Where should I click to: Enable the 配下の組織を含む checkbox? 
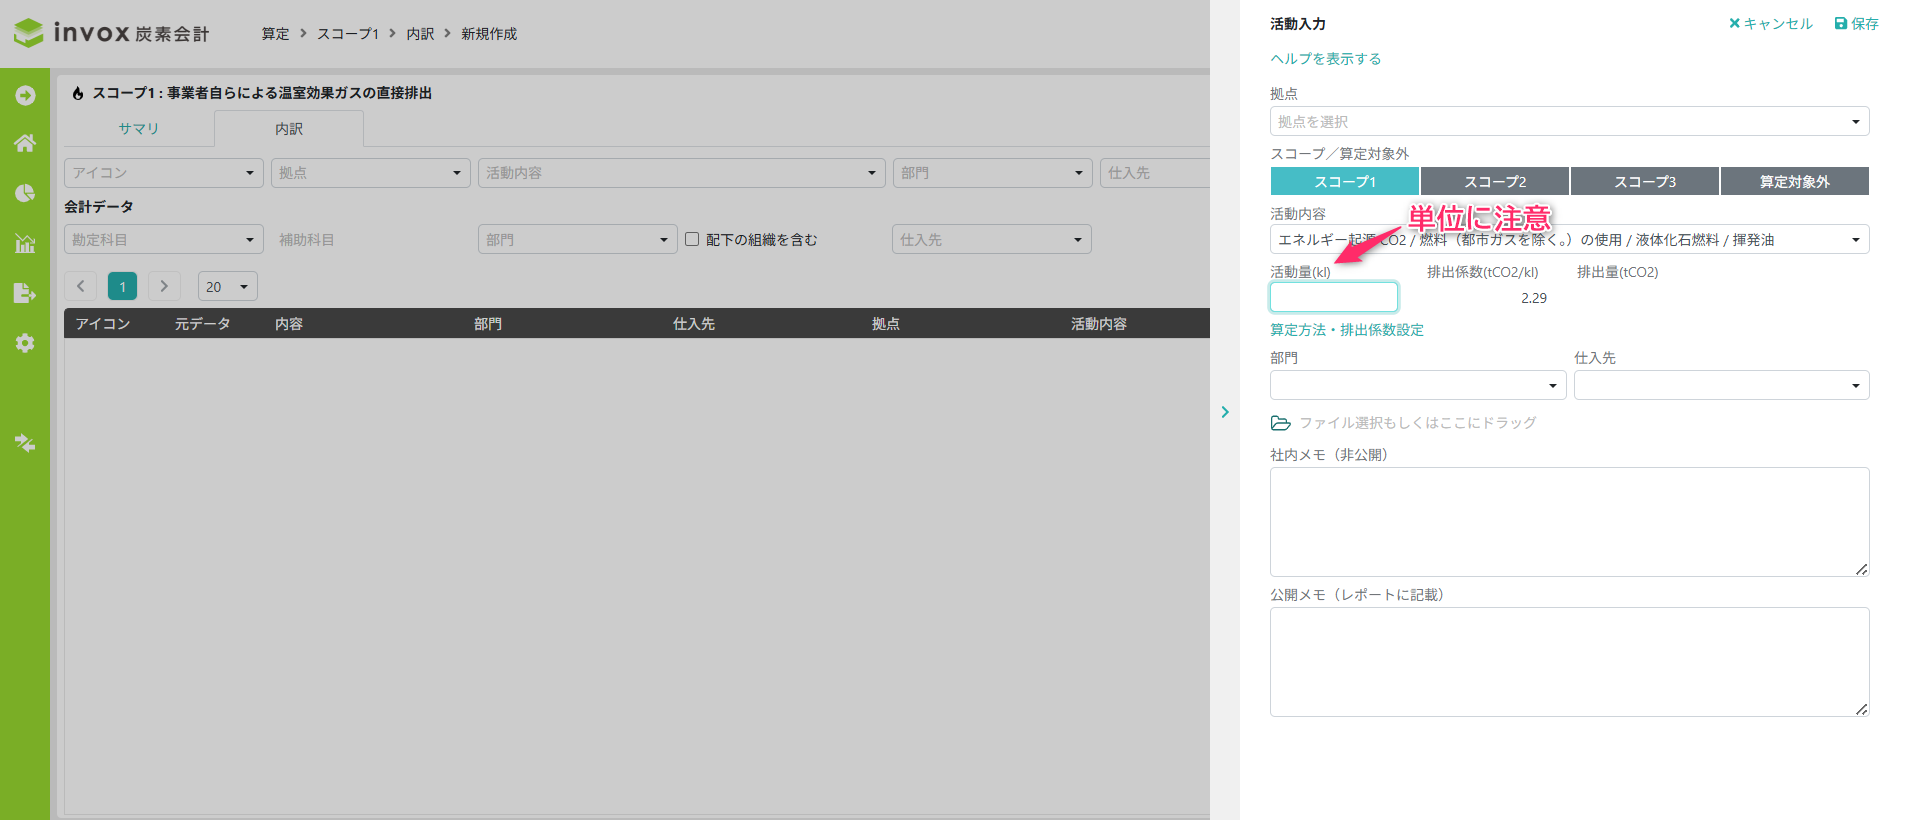[692, 239]
